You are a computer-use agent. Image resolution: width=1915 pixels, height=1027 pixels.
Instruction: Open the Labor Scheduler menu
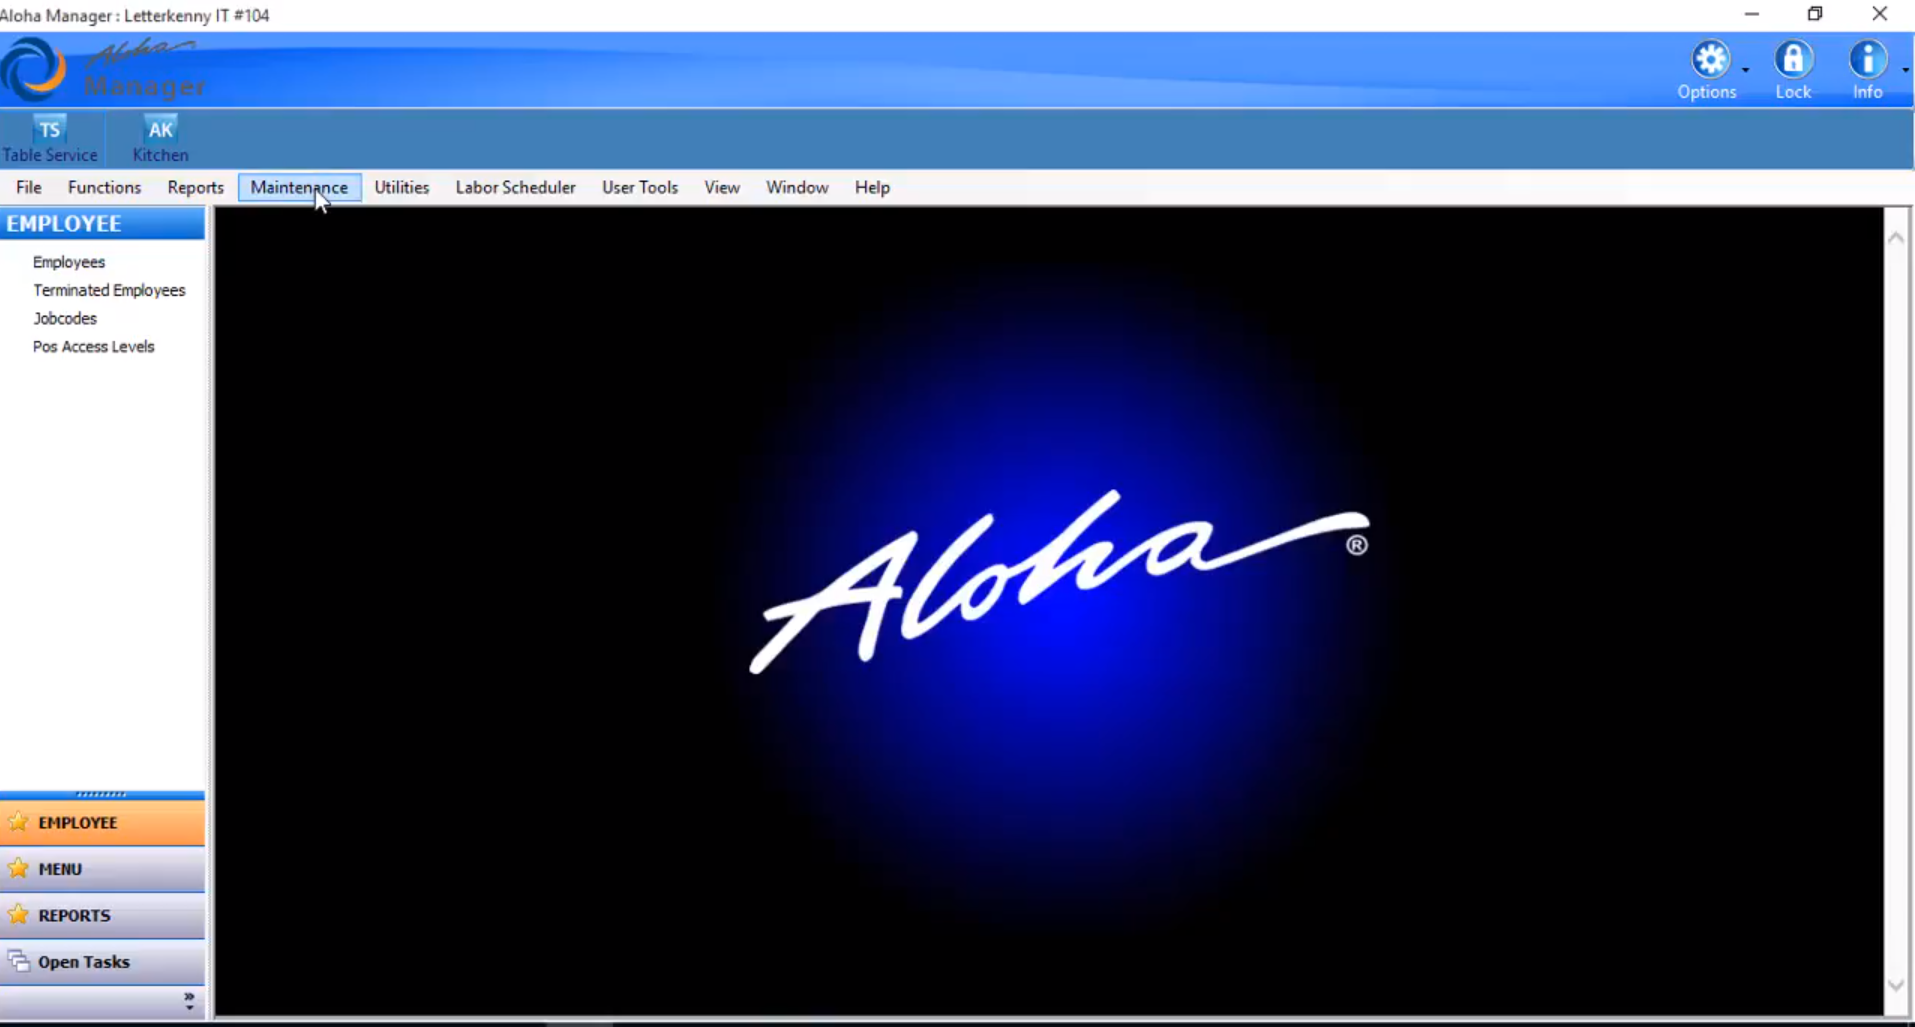pos(515,187)
